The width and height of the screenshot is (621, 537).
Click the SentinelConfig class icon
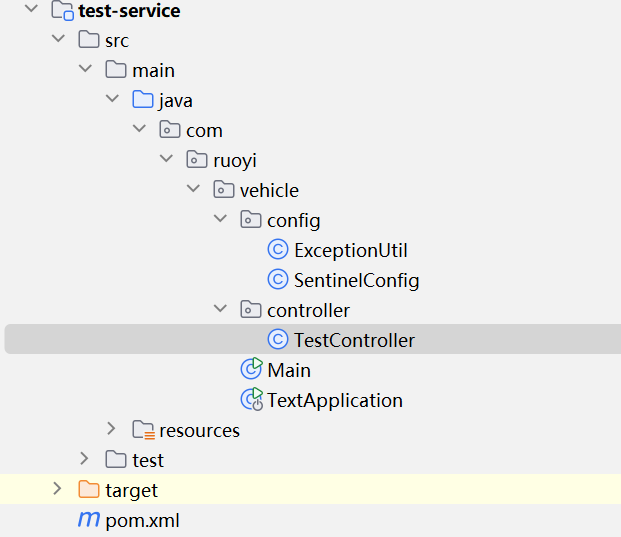coord(277,280)
